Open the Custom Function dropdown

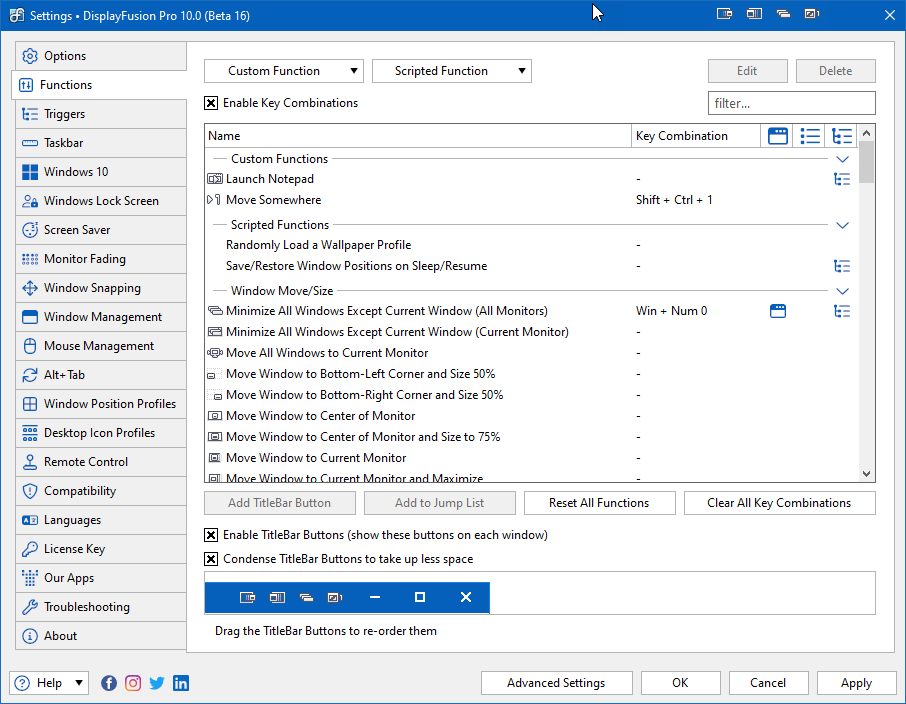pos(284,71)
